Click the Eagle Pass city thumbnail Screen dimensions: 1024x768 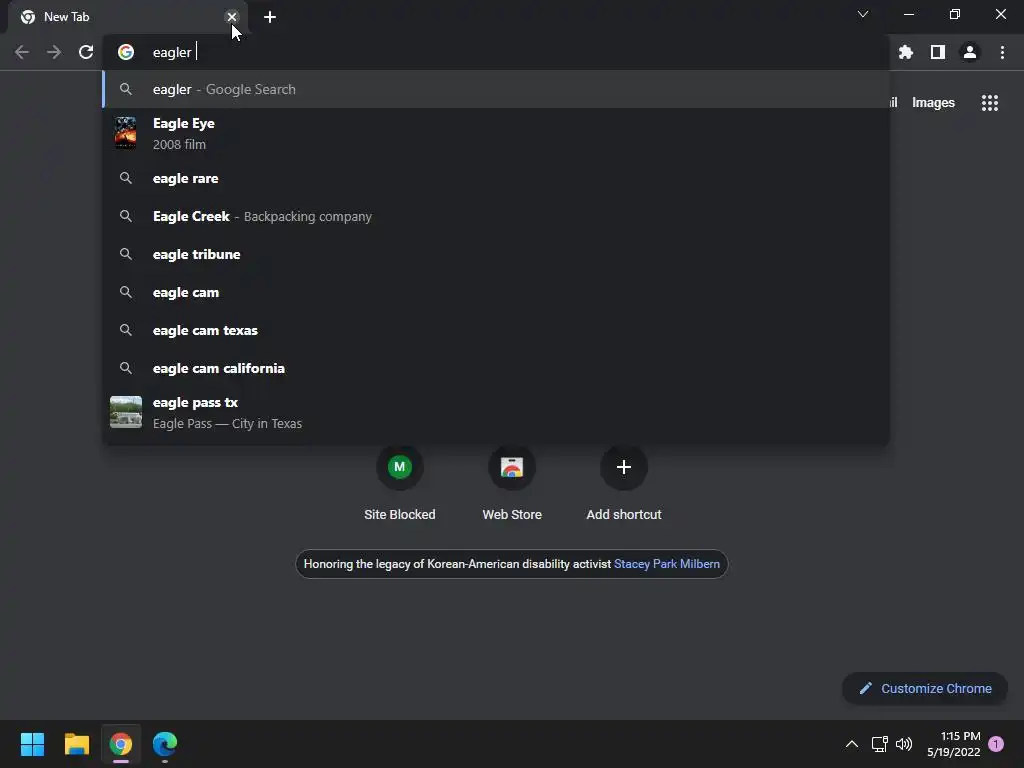click(125, 412)
